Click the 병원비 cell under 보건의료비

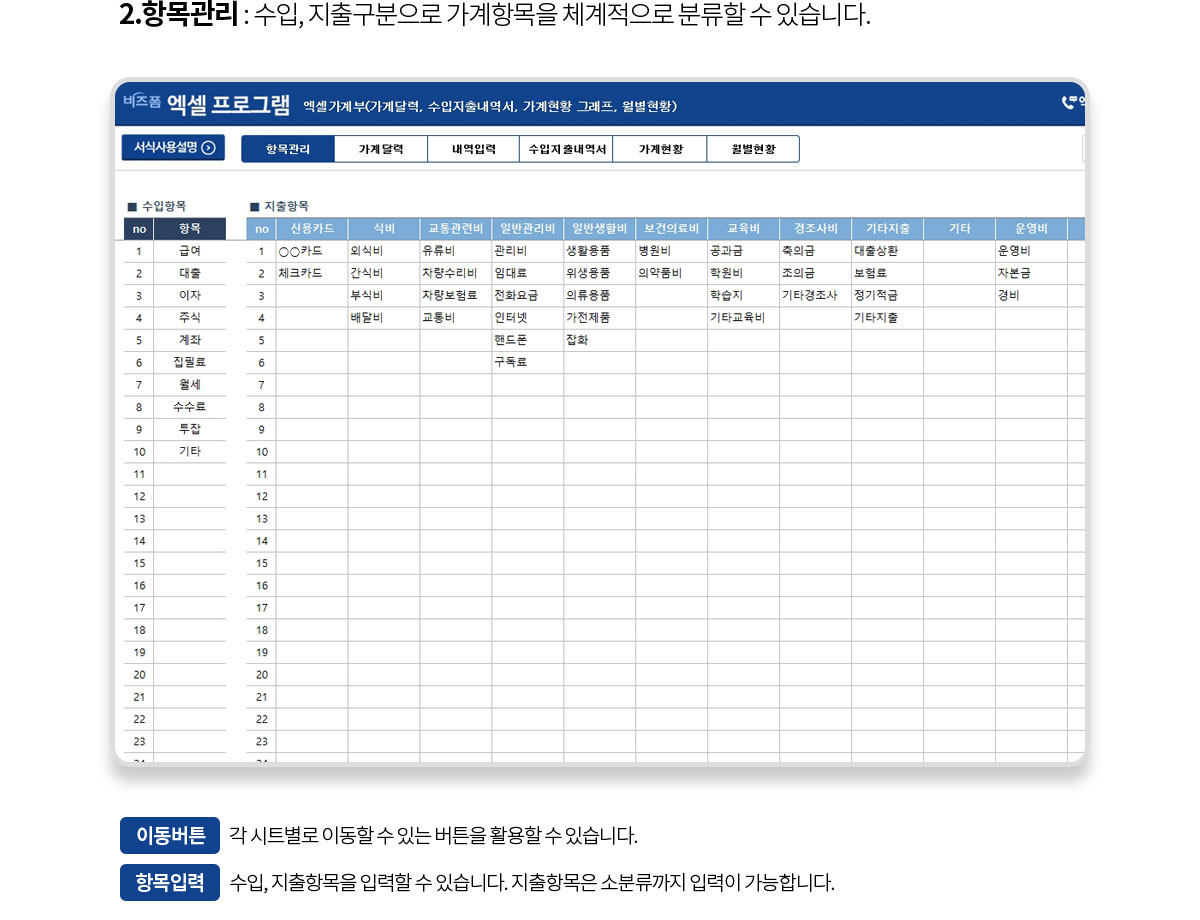pos(671,251)
